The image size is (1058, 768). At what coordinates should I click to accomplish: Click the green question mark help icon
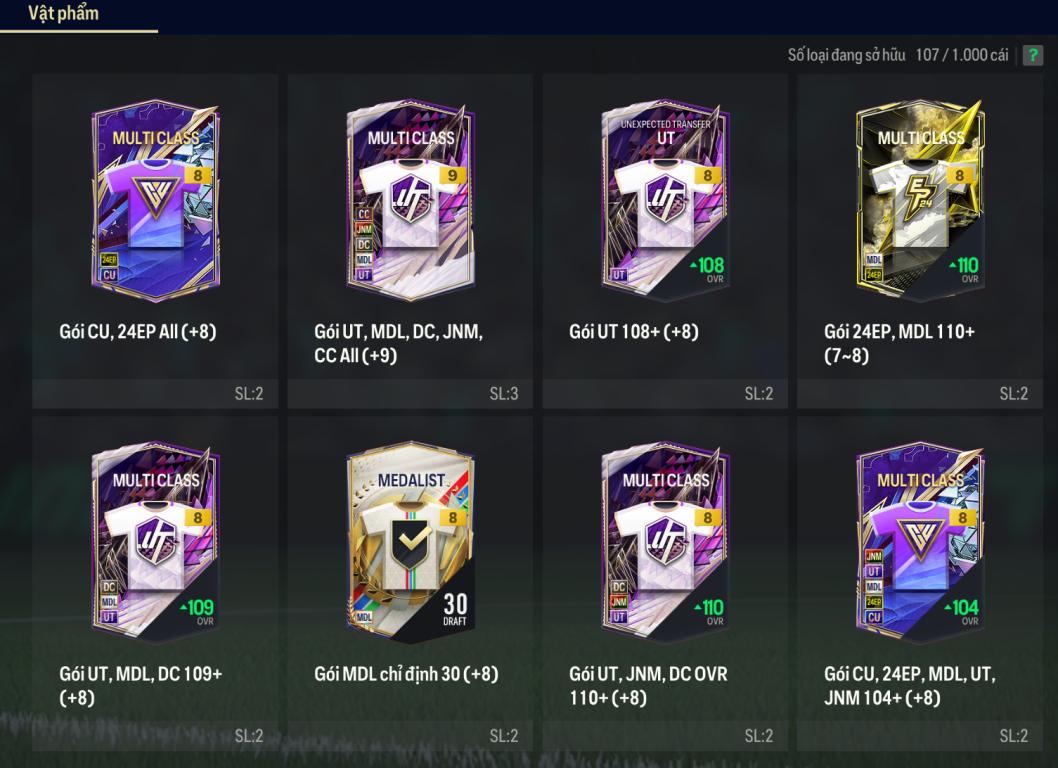pyautogui.click(x=1032, y=55)
